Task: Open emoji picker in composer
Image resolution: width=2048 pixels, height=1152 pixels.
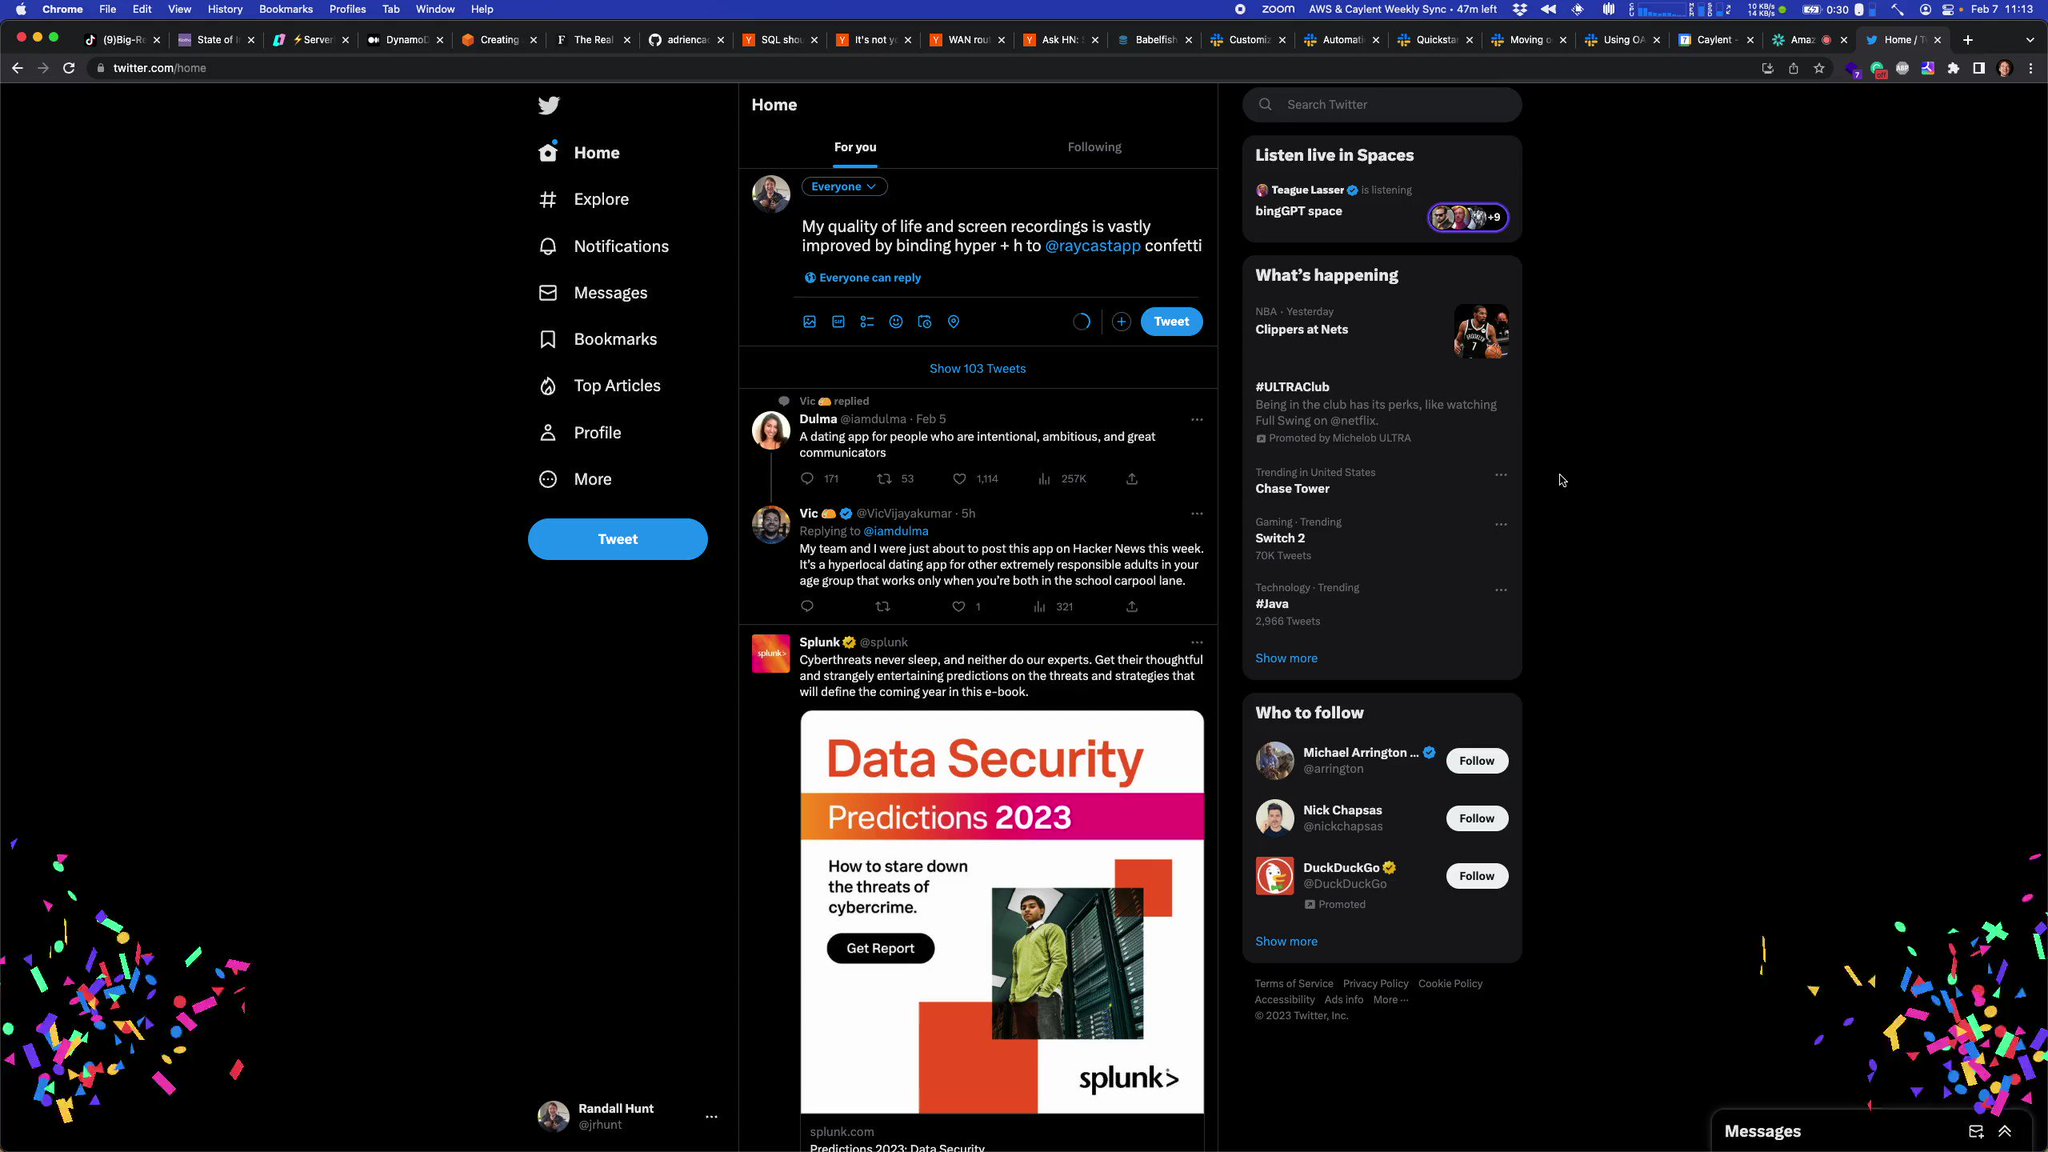Action: (x=896, y=322)
